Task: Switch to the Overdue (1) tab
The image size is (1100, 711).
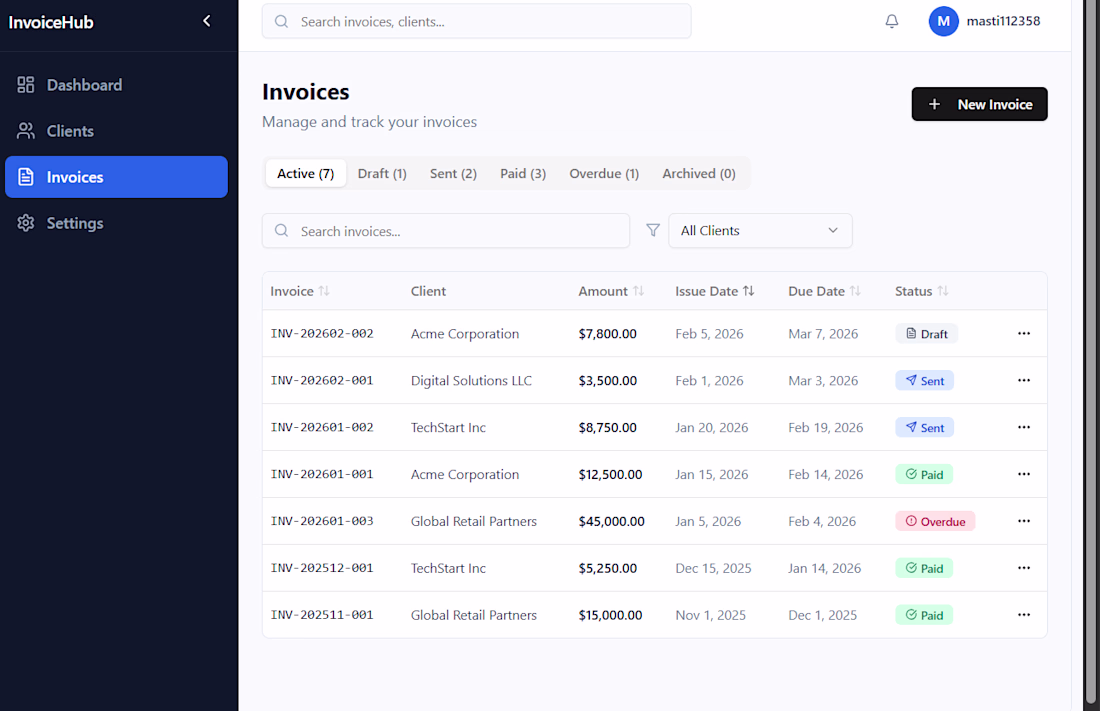Action: click(x=604, y=173)
